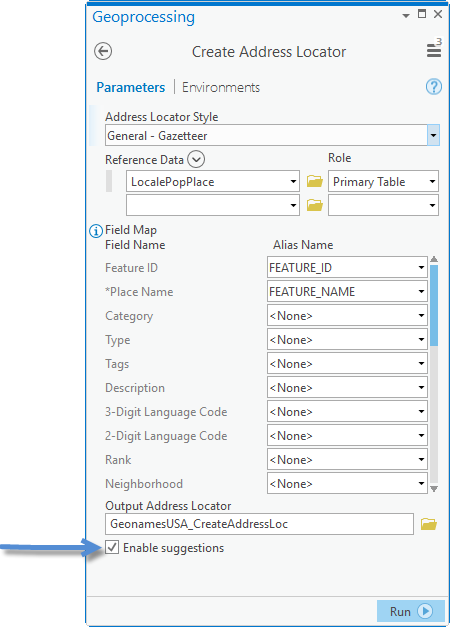The height and width of the screenshot is (627, 450).
Task: Open the geoprocessing menu hamburger icon
Action: (x=434, y=50)
